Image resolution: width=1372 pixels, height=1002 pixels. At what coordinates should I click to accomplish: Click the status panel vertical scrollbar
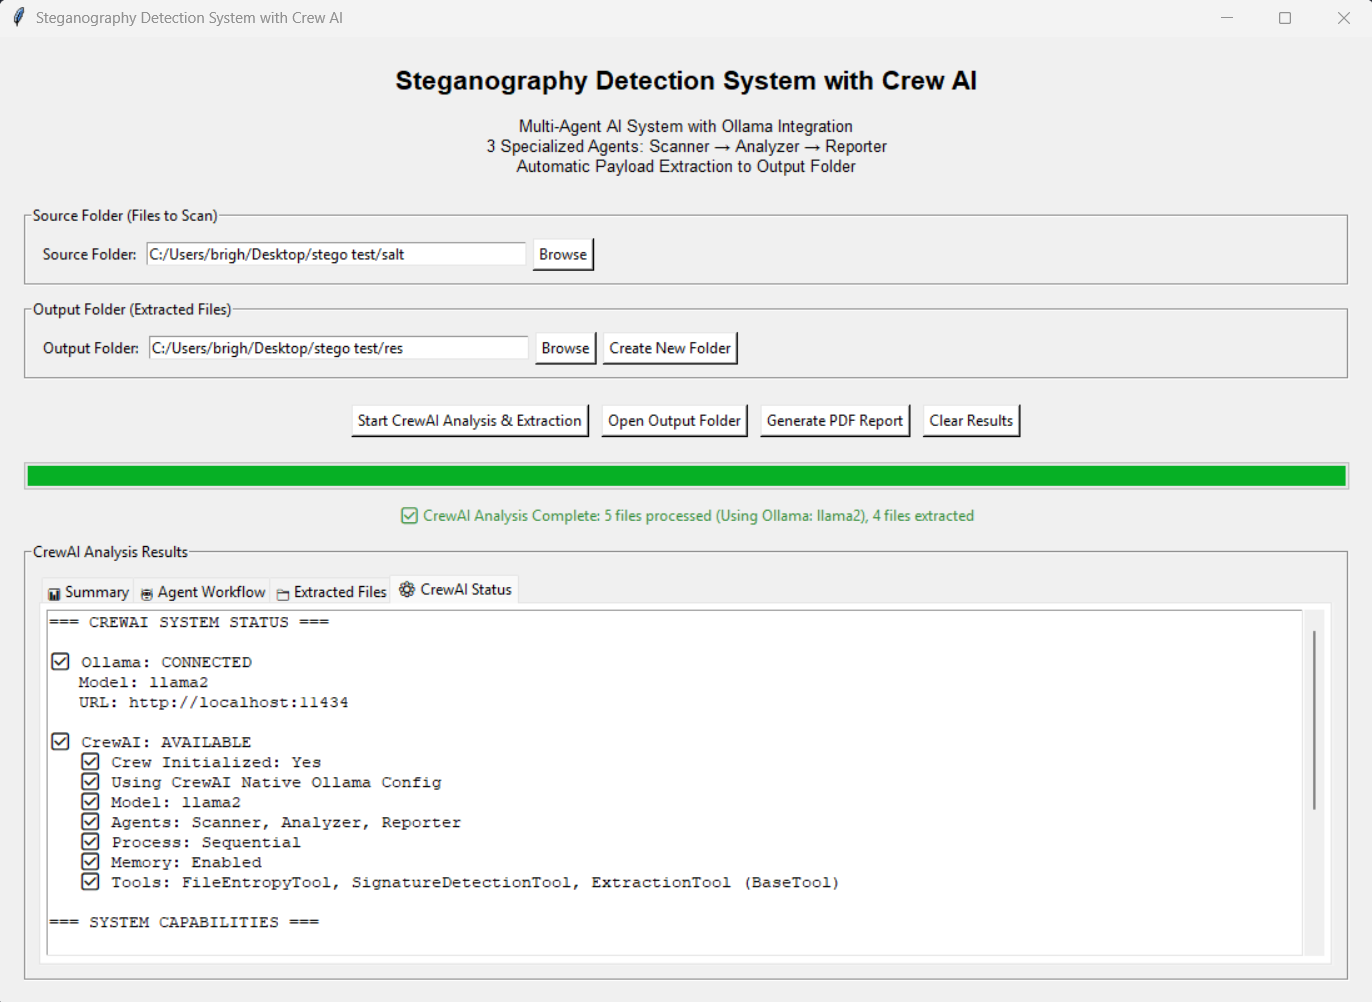(1314, 720)
